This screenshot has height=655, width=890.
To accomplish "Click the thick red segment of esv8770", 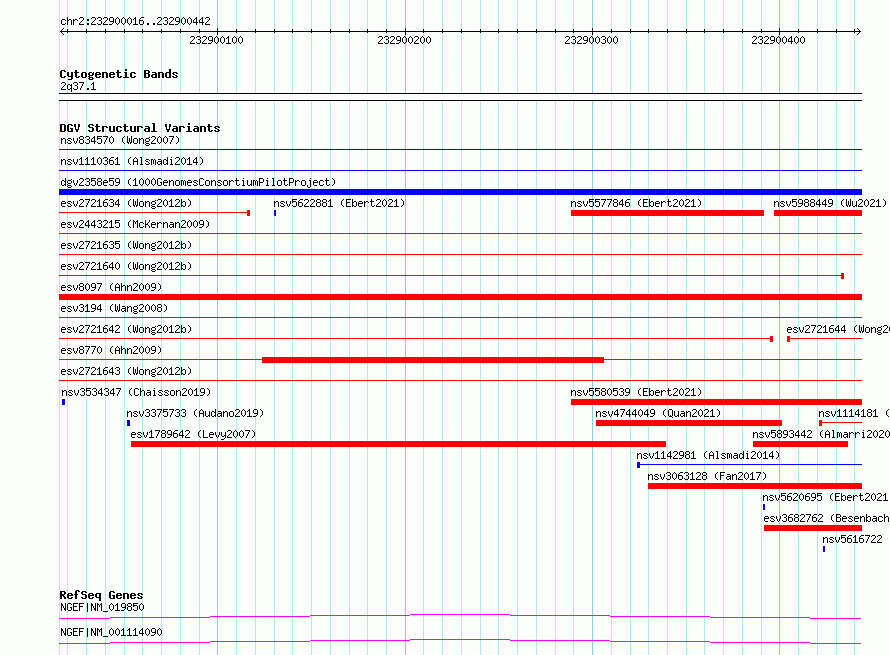I will (433, 360).
